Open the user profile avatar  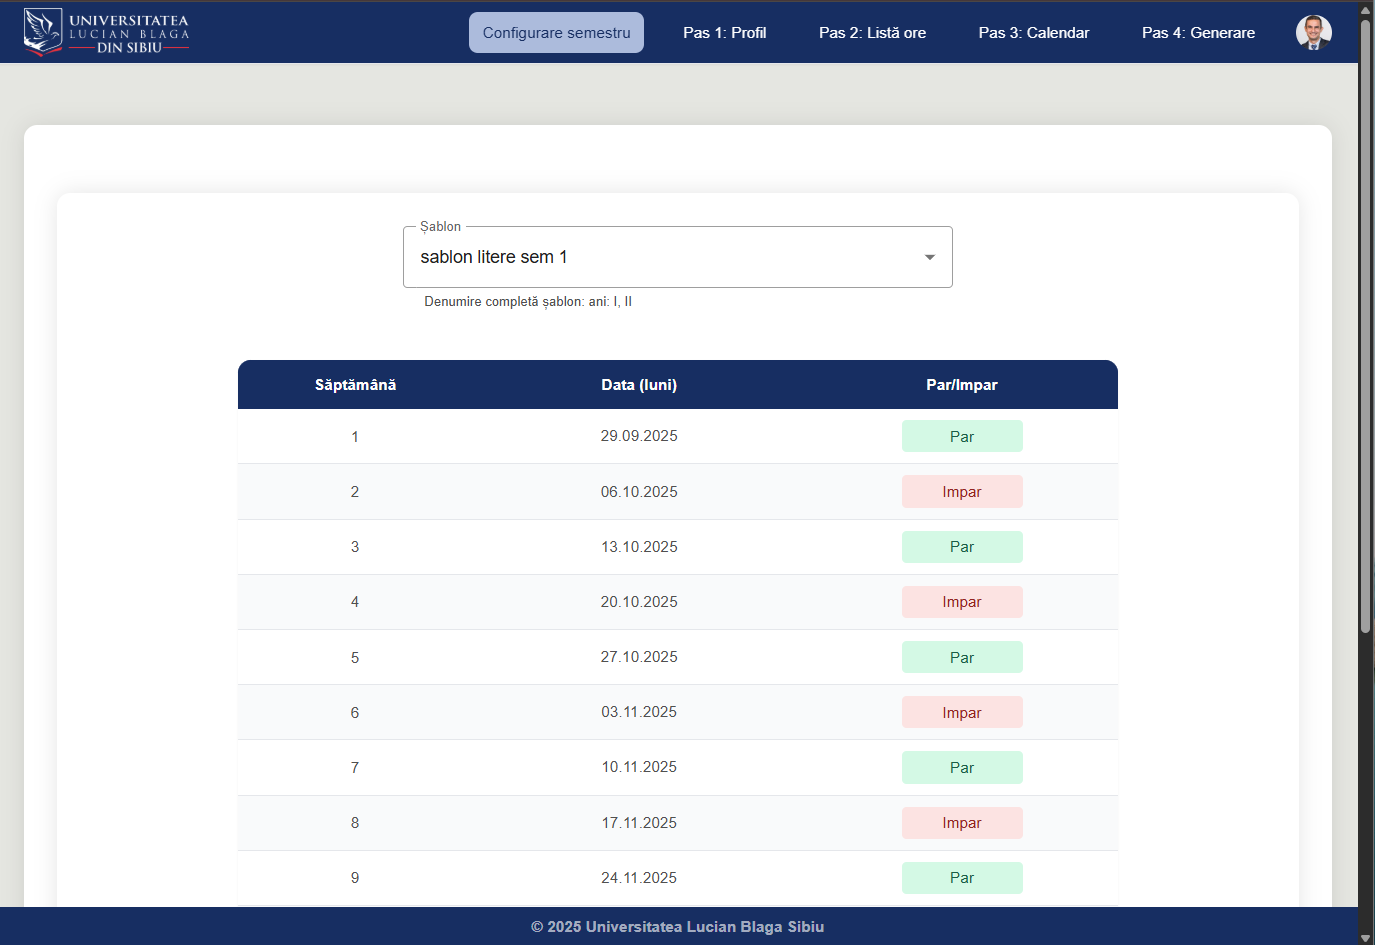click(1313, 32)
